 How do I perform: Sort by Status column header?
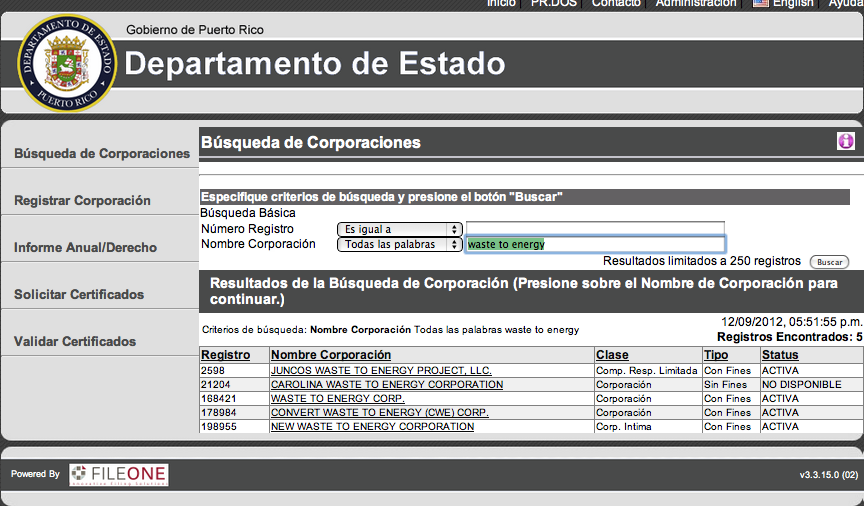(x=780, y=355)
